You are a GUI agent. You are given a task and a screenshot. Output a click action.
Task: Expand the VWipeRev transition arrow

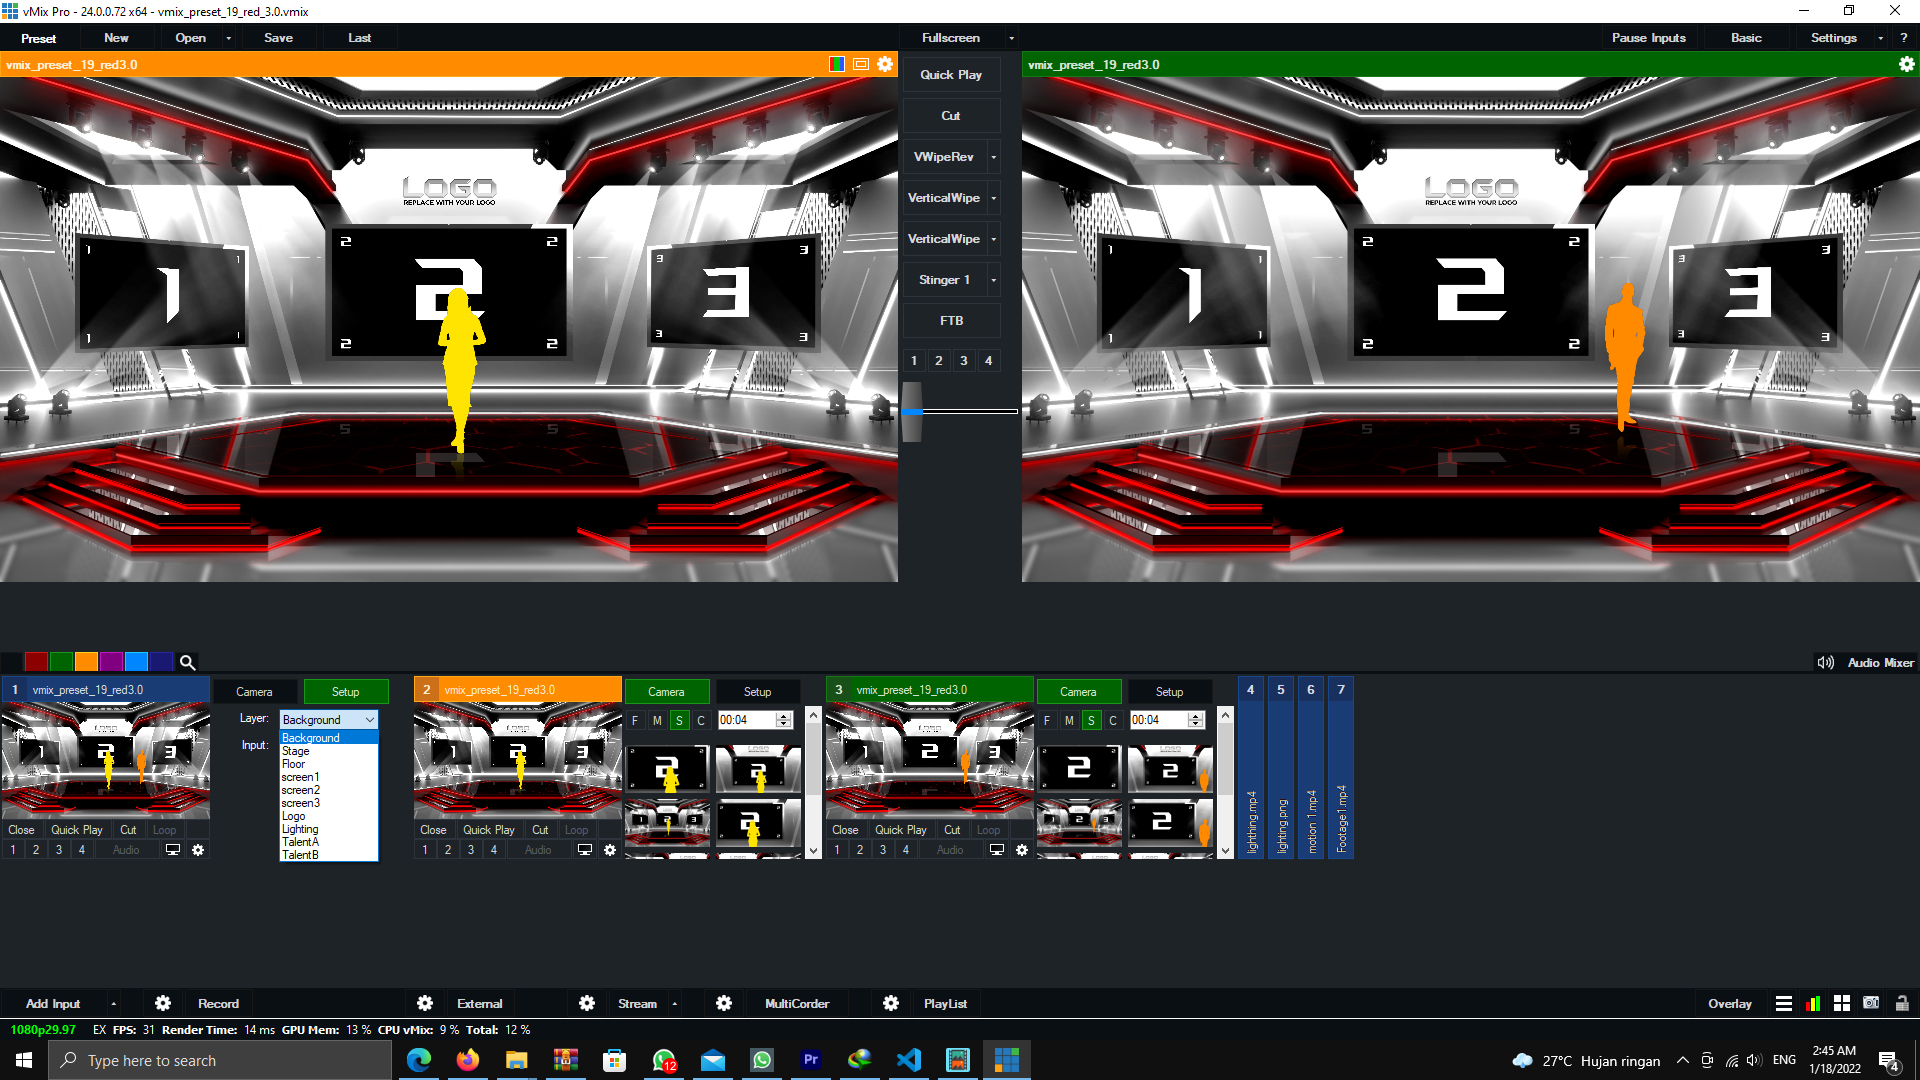(993, 157)
